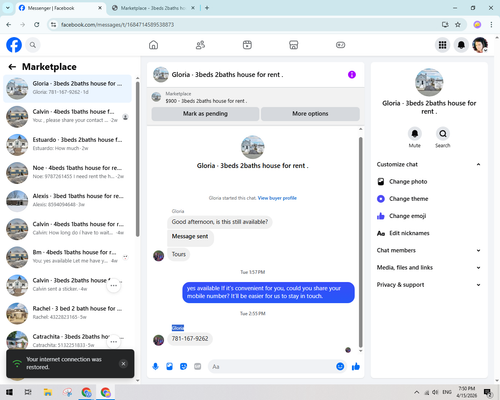Screen dimensions: 500x400
Task: Expand Media, files and links section
Action: pyautogui.click(x=429, y=267)
